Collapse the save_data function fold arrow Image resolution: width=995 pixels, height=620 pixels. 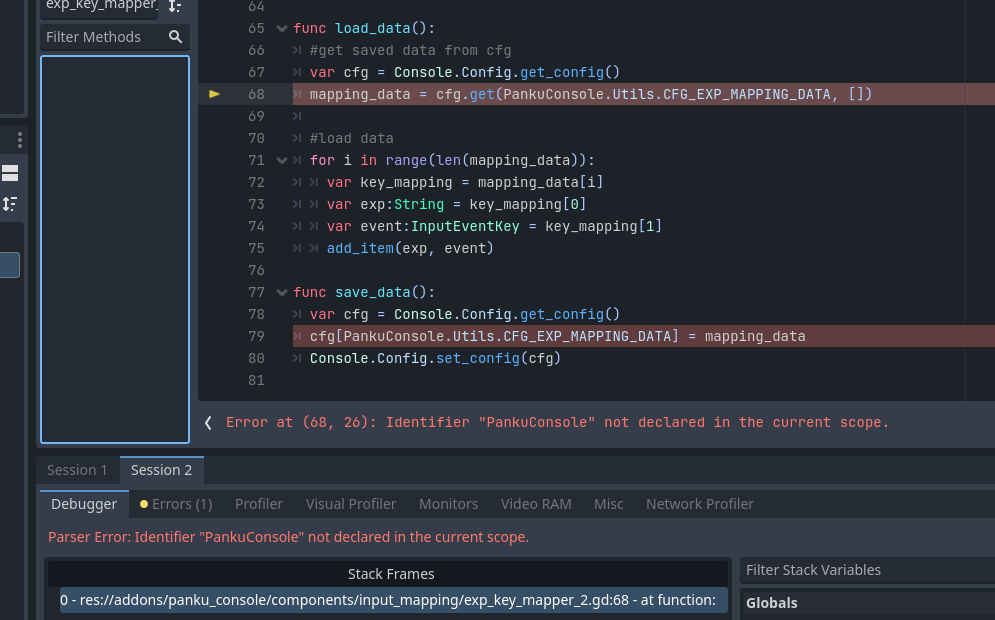click(282, 292)
